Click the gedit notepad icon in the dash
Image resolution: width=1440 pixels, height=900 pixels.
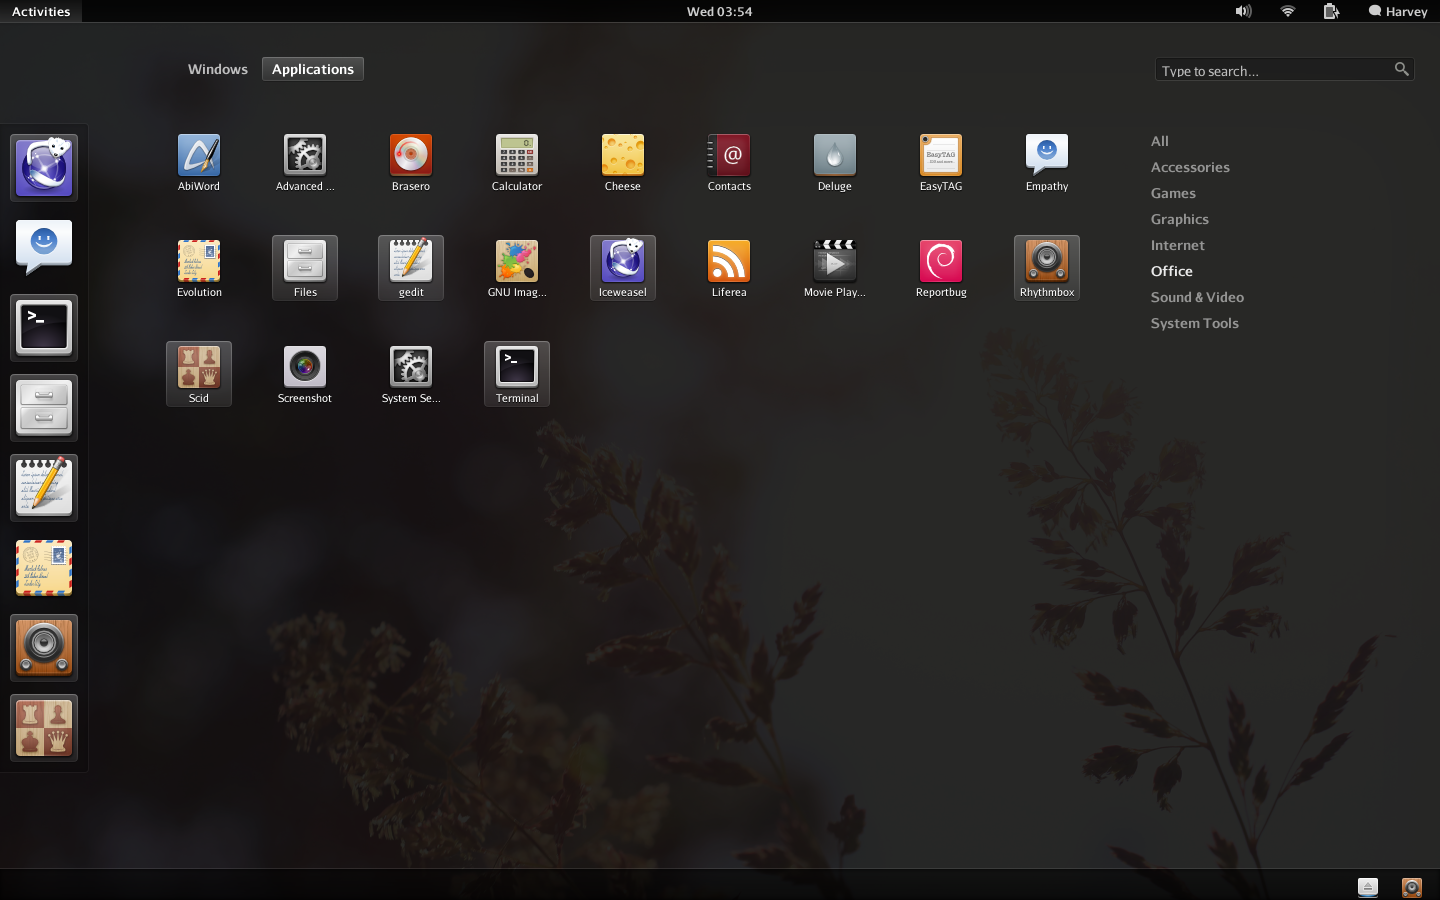click(x=44, y=488)
